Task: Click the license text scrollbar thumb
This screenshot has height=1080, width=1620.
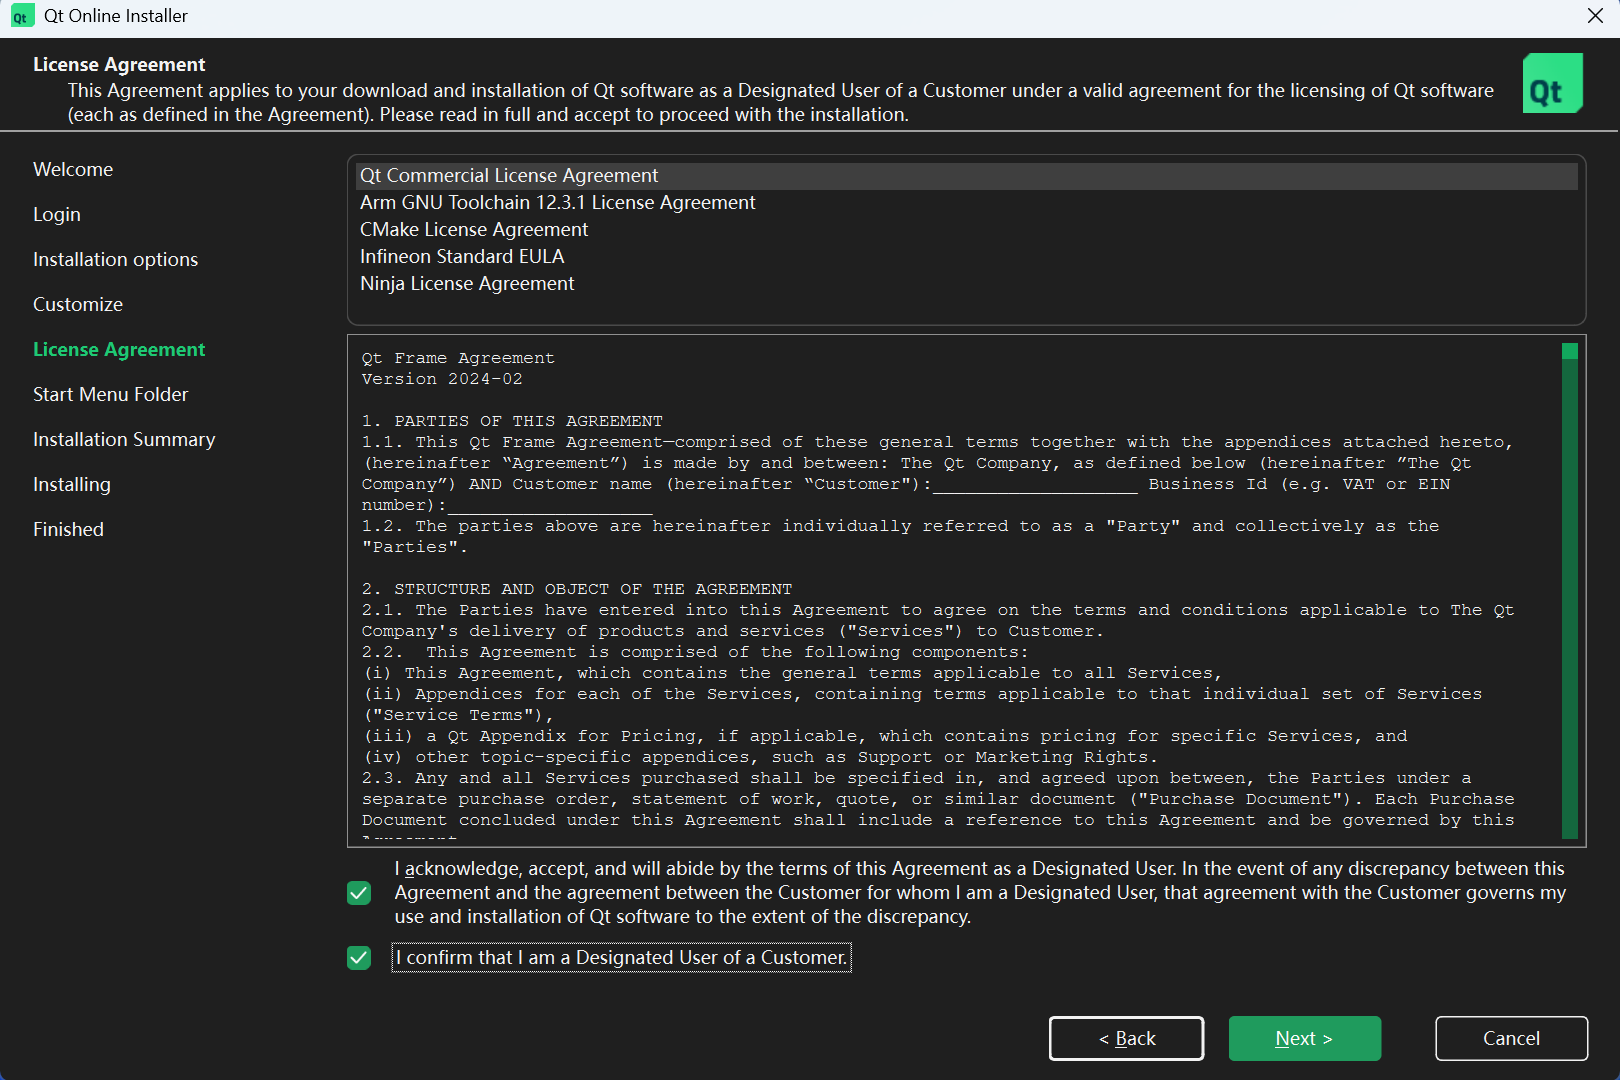Action: [x=1570, y=351]
